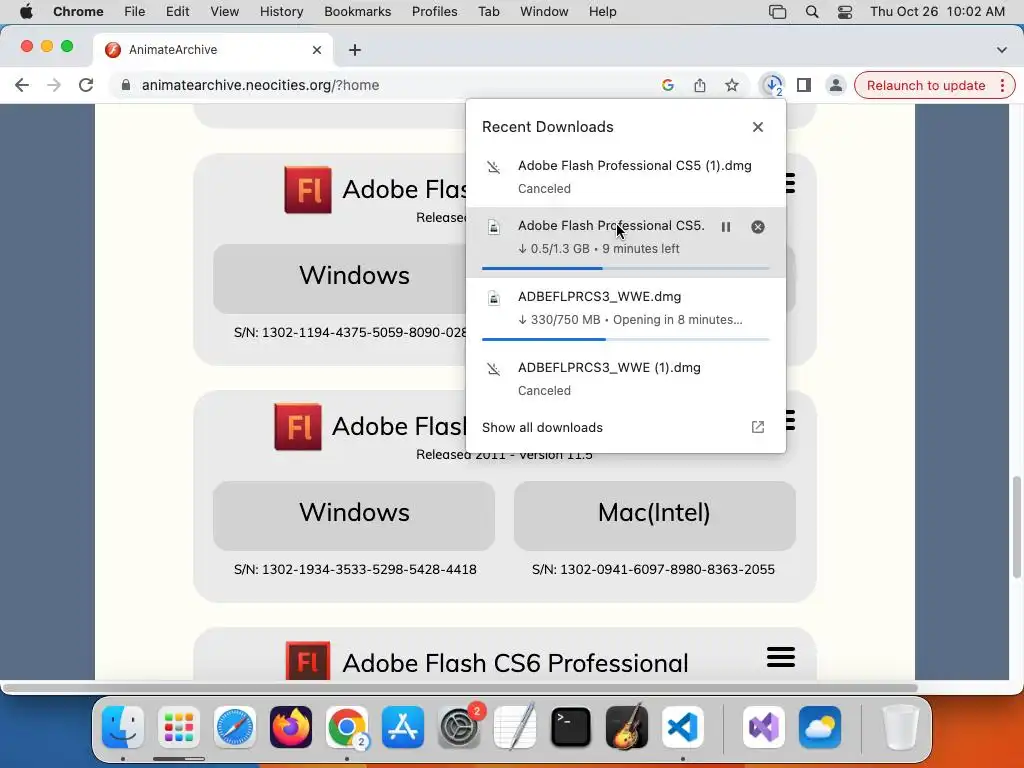Image resolution: width=1024 pixels, height=768 pixels.
Task: Open the View menu
Action: point(225,11)
